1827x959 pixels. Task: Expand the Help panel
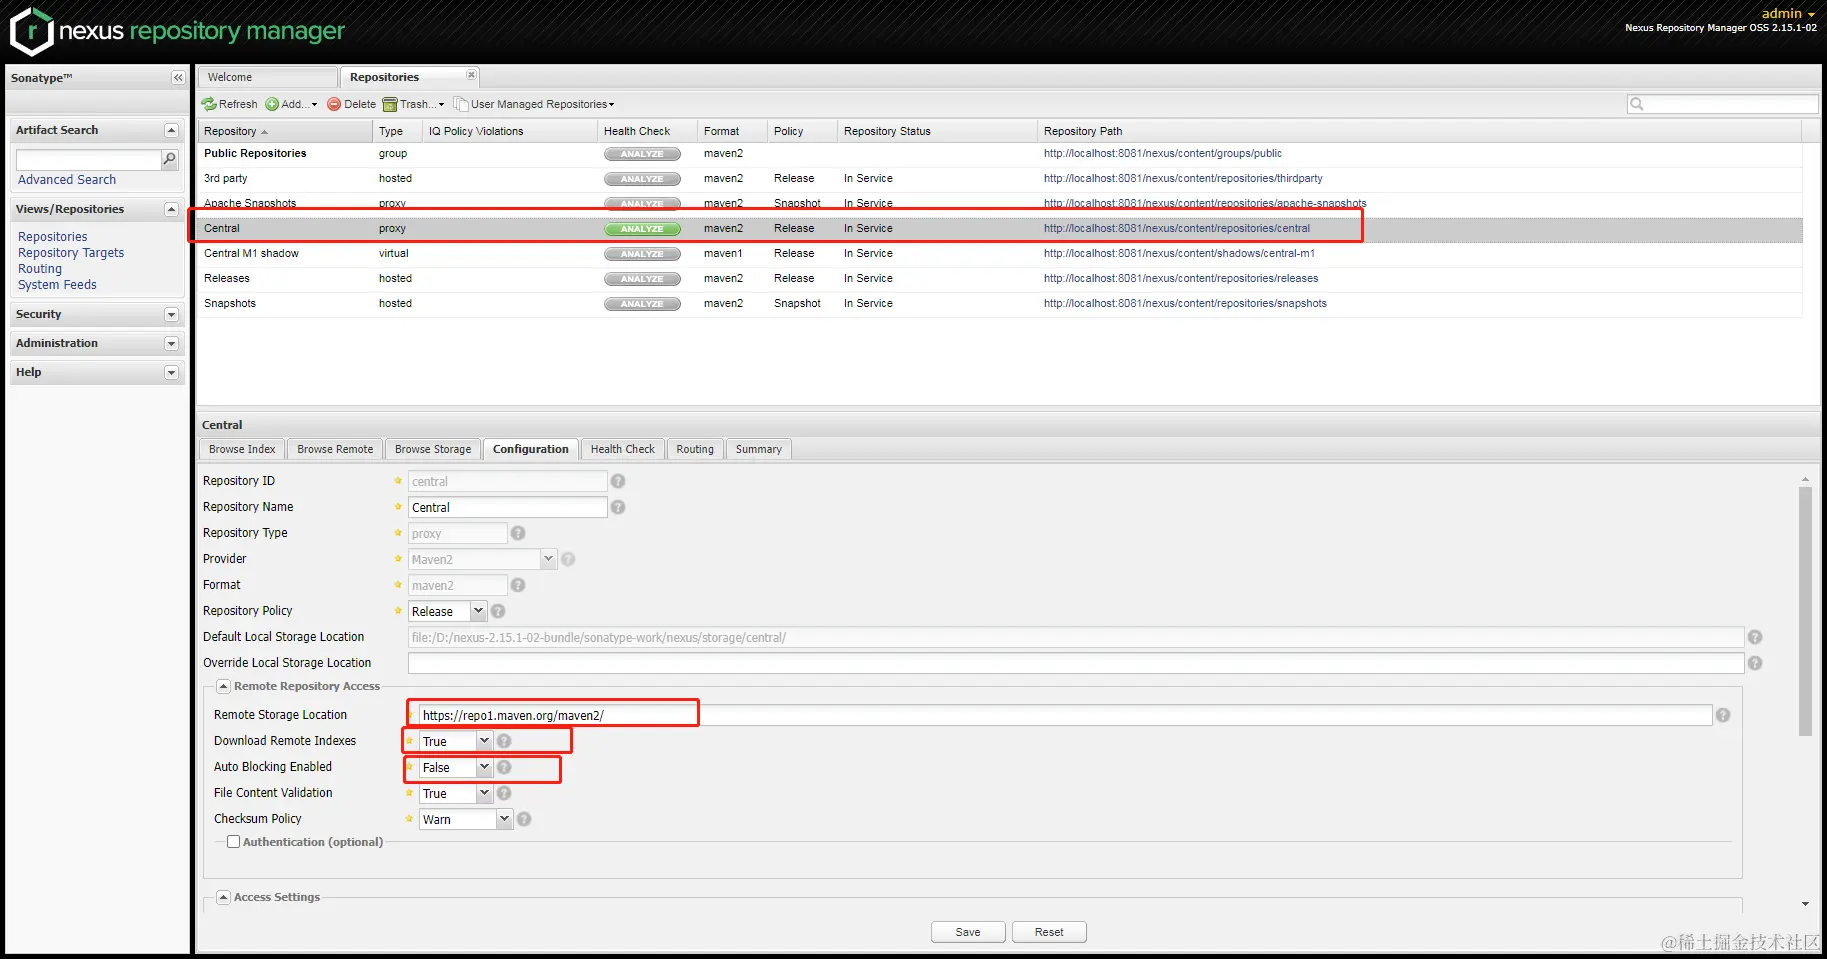[171, 373]
